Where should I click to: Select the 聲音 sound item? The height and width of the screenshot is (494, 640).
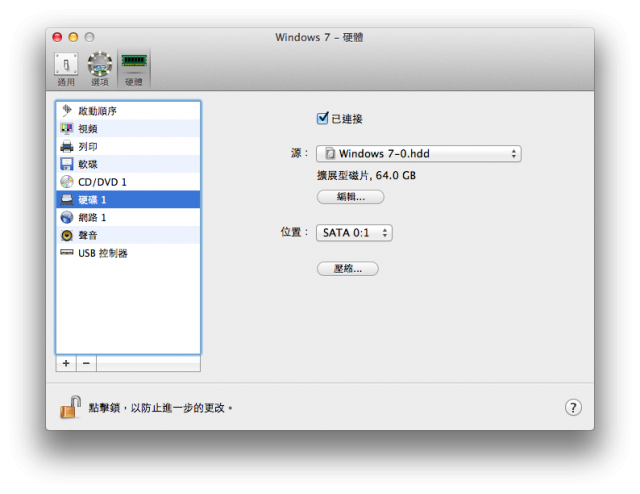(x=128, y=235)
